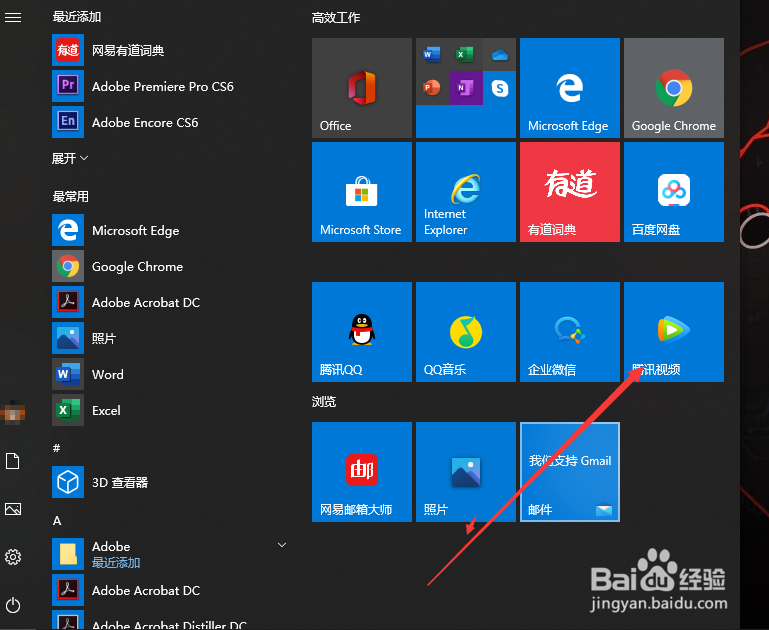Select the 浏览 group title
The image size is (769, 630).
click(x=324, y=402)
